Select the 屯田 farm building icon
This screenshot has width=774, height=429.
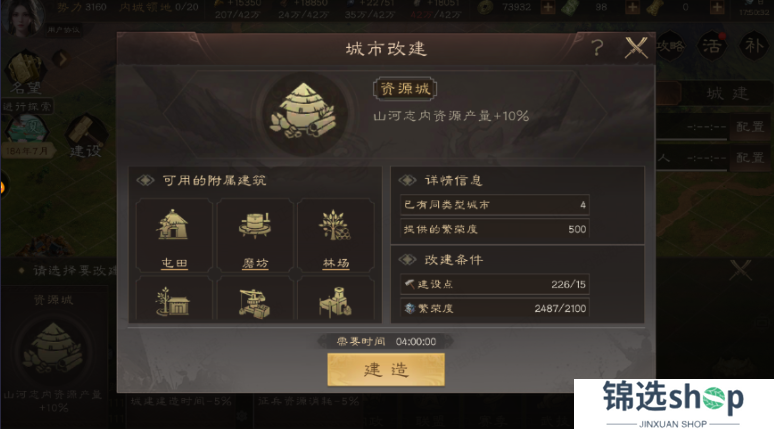pyautogui.click(x=174, y=235)
